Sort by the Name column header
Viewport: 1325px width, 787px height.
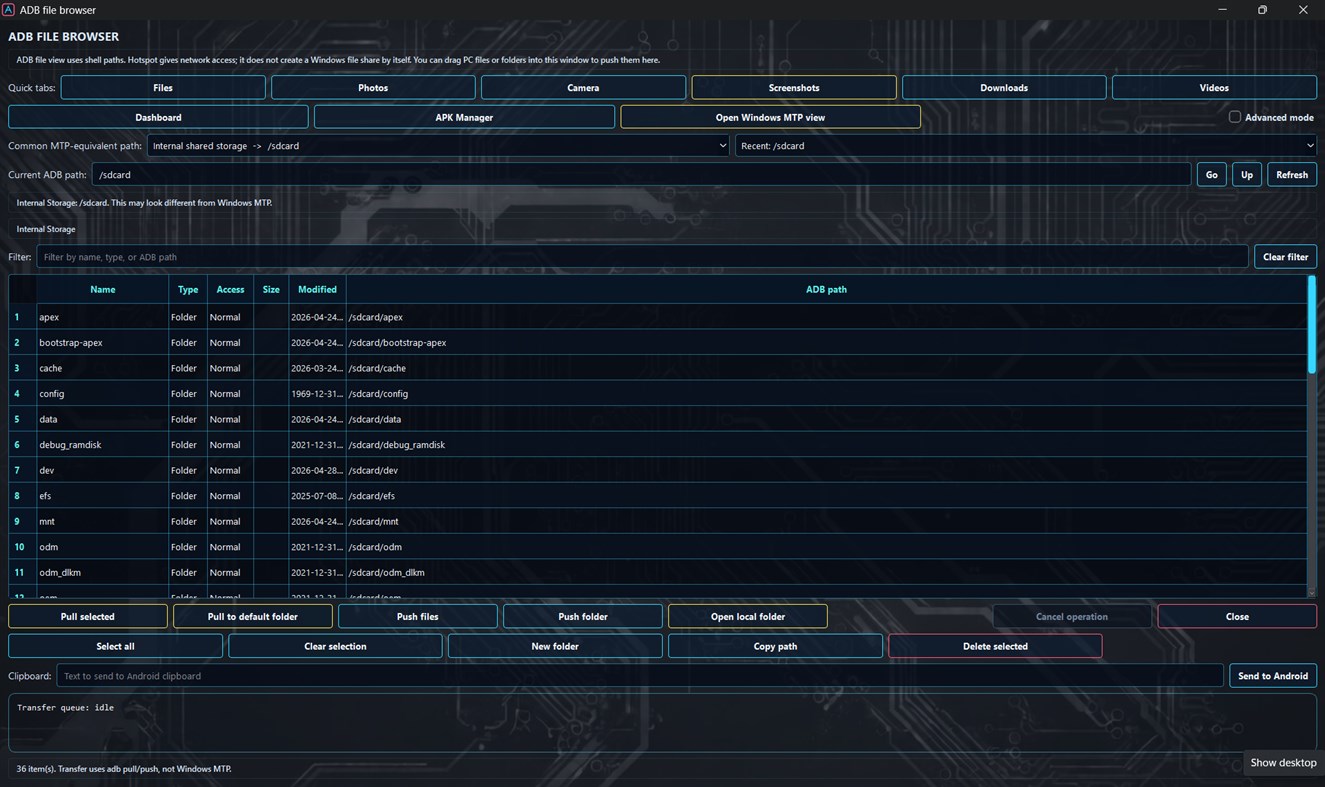(103, 290)
